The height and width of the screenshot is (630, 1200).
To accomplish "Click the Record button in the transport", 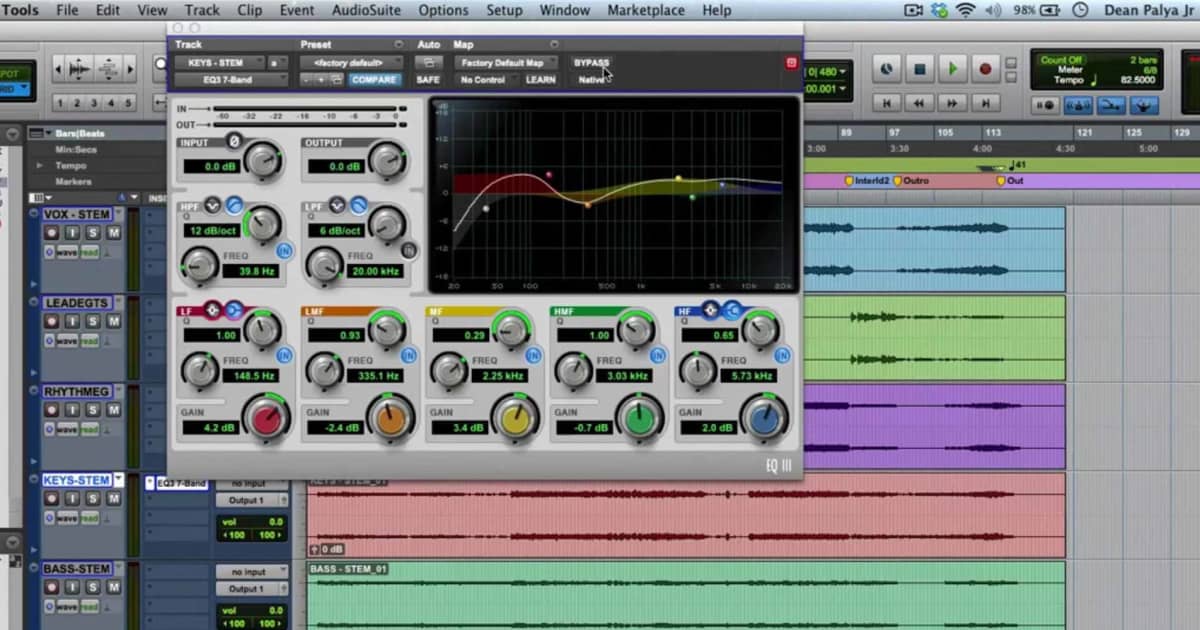I will tap(985, 68).
